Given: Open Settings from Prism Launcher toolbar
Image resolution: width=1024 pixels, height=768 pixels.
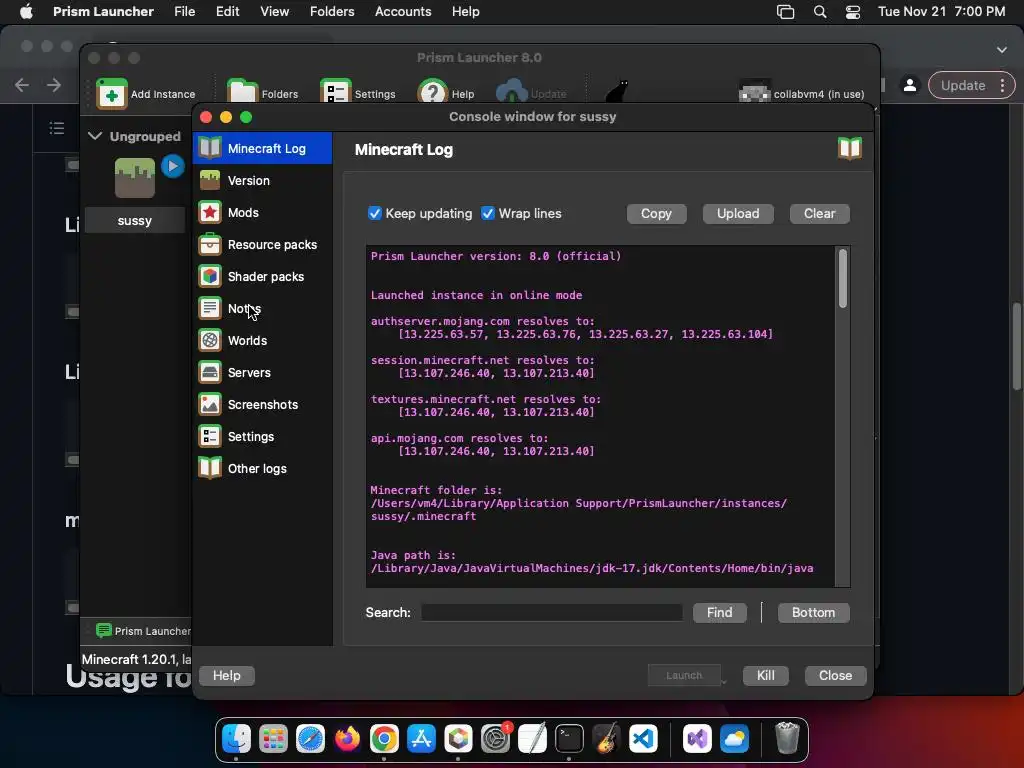Looking at the screenshot, I should (x=358, y=93).
